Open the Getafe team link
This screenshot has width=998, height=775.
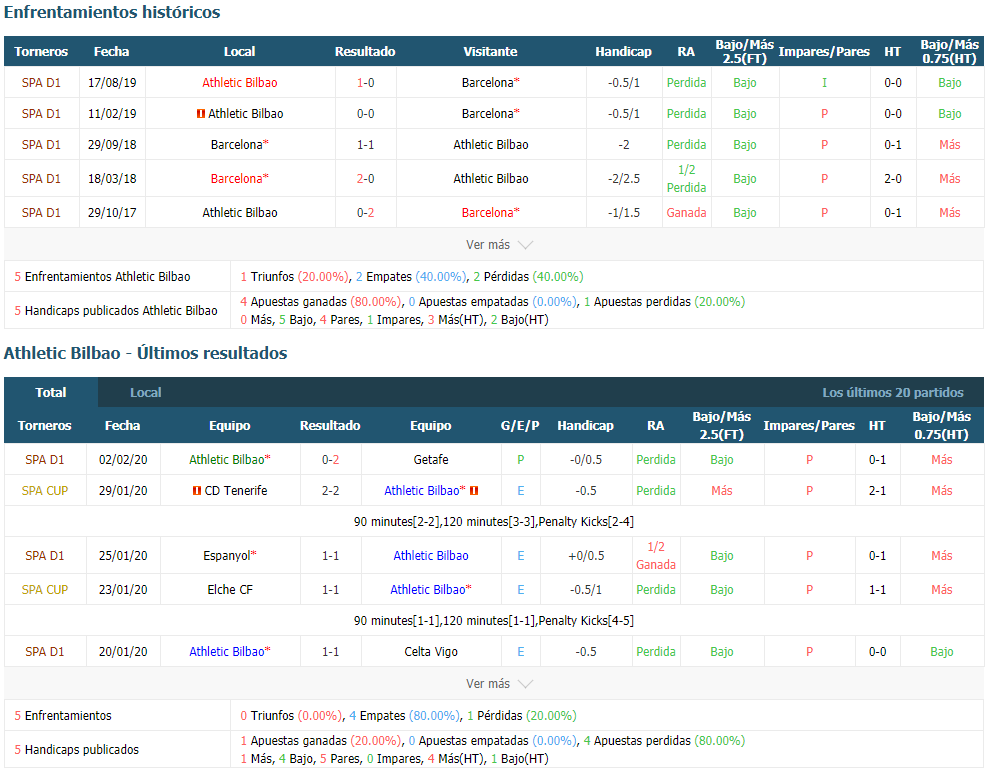click(x=431, y=460)
